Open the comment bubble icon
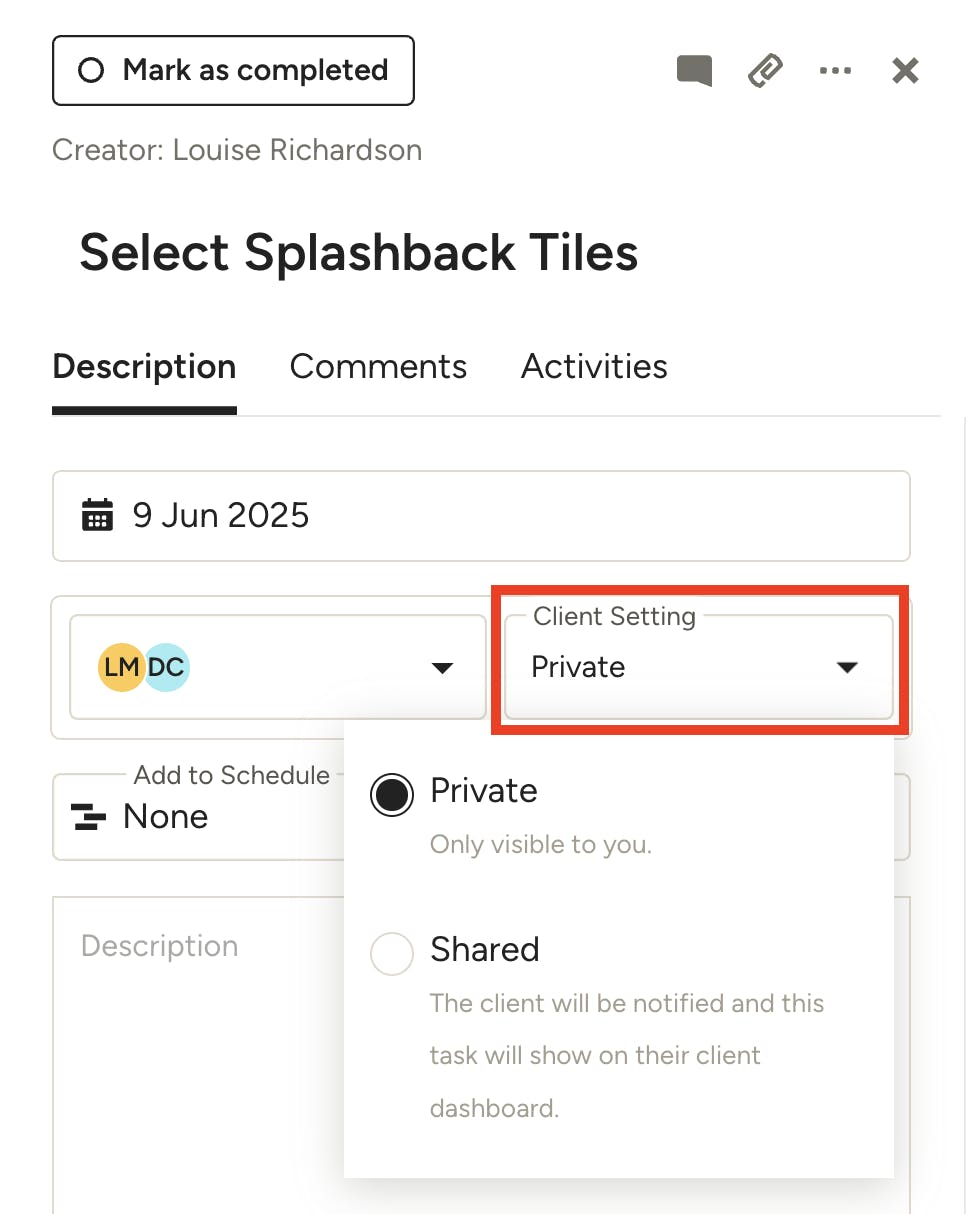The height and width of the screenshot is (1214, 966). point(694,71)
